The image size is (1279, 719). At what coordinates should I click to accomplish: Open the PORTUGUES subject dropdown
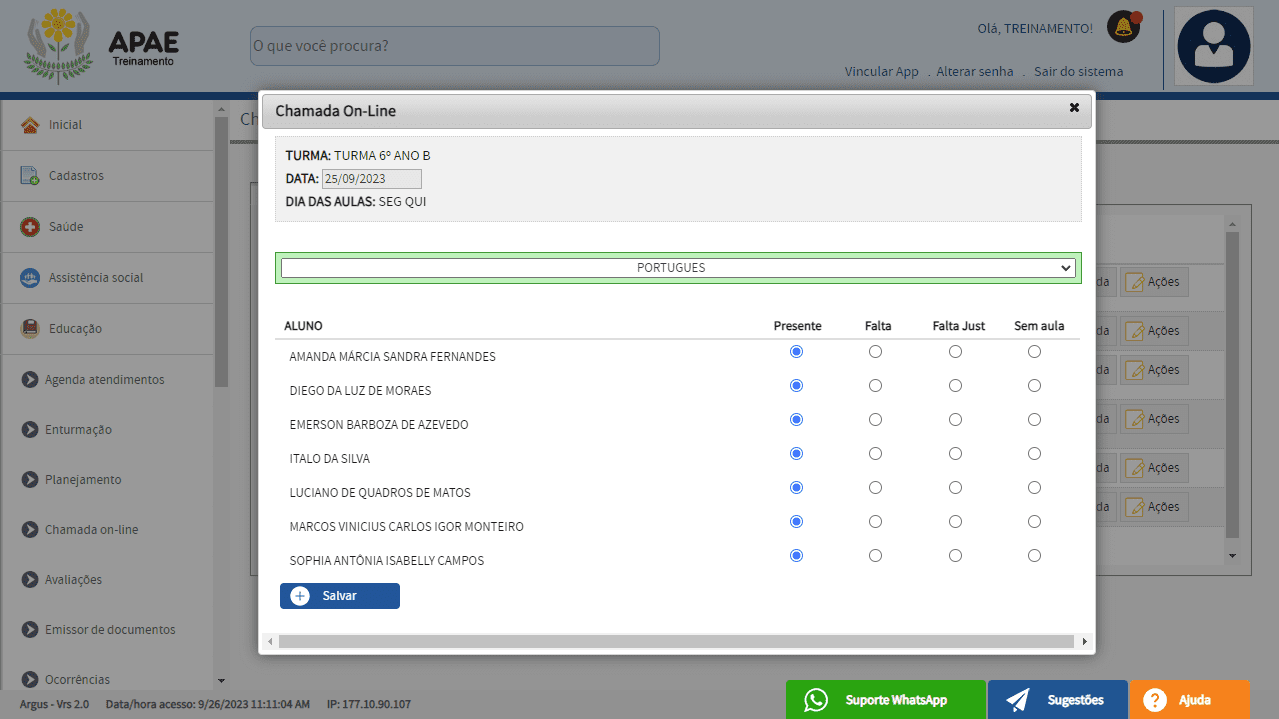click(677, 268)
